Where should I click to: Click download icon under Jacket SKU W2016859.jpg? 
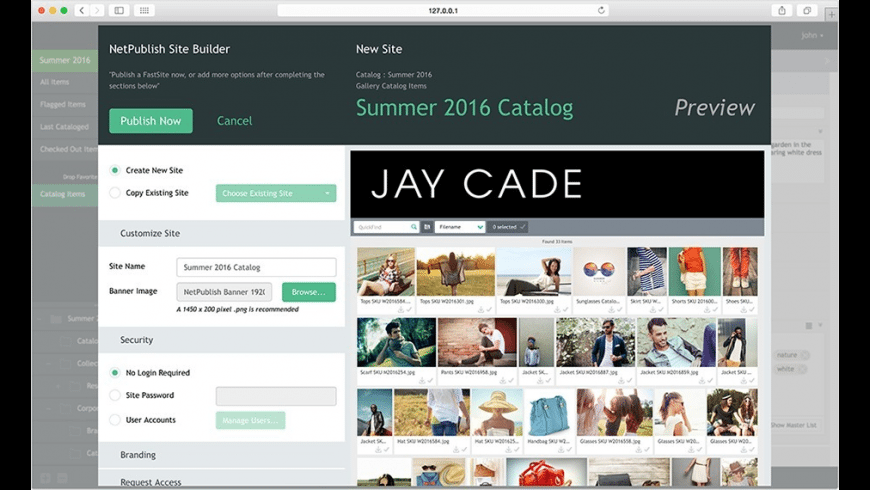[x=701, y=381]
